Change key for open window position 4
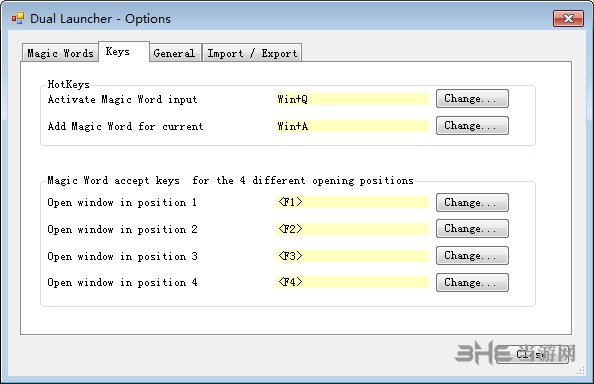This screenshot has height=384, width=594. pos(472,282)
